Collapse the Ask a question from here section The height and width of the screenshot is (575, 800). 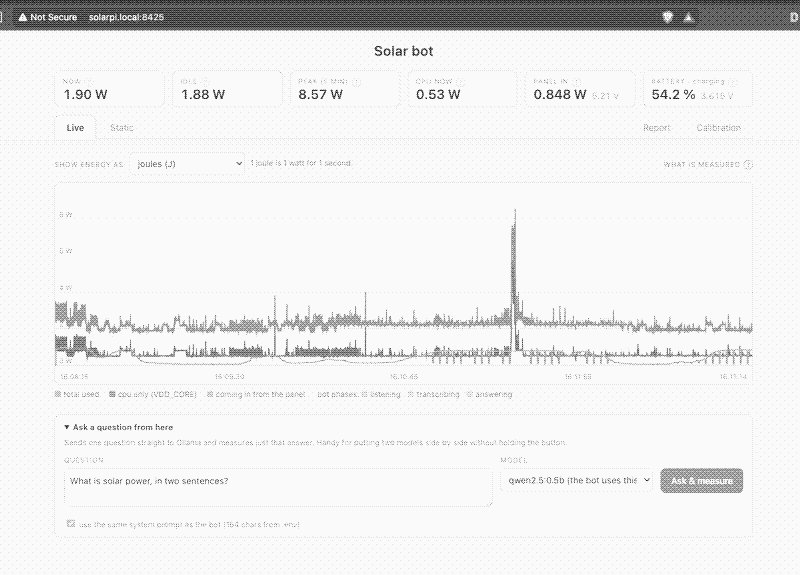click(x=118, y=427)
